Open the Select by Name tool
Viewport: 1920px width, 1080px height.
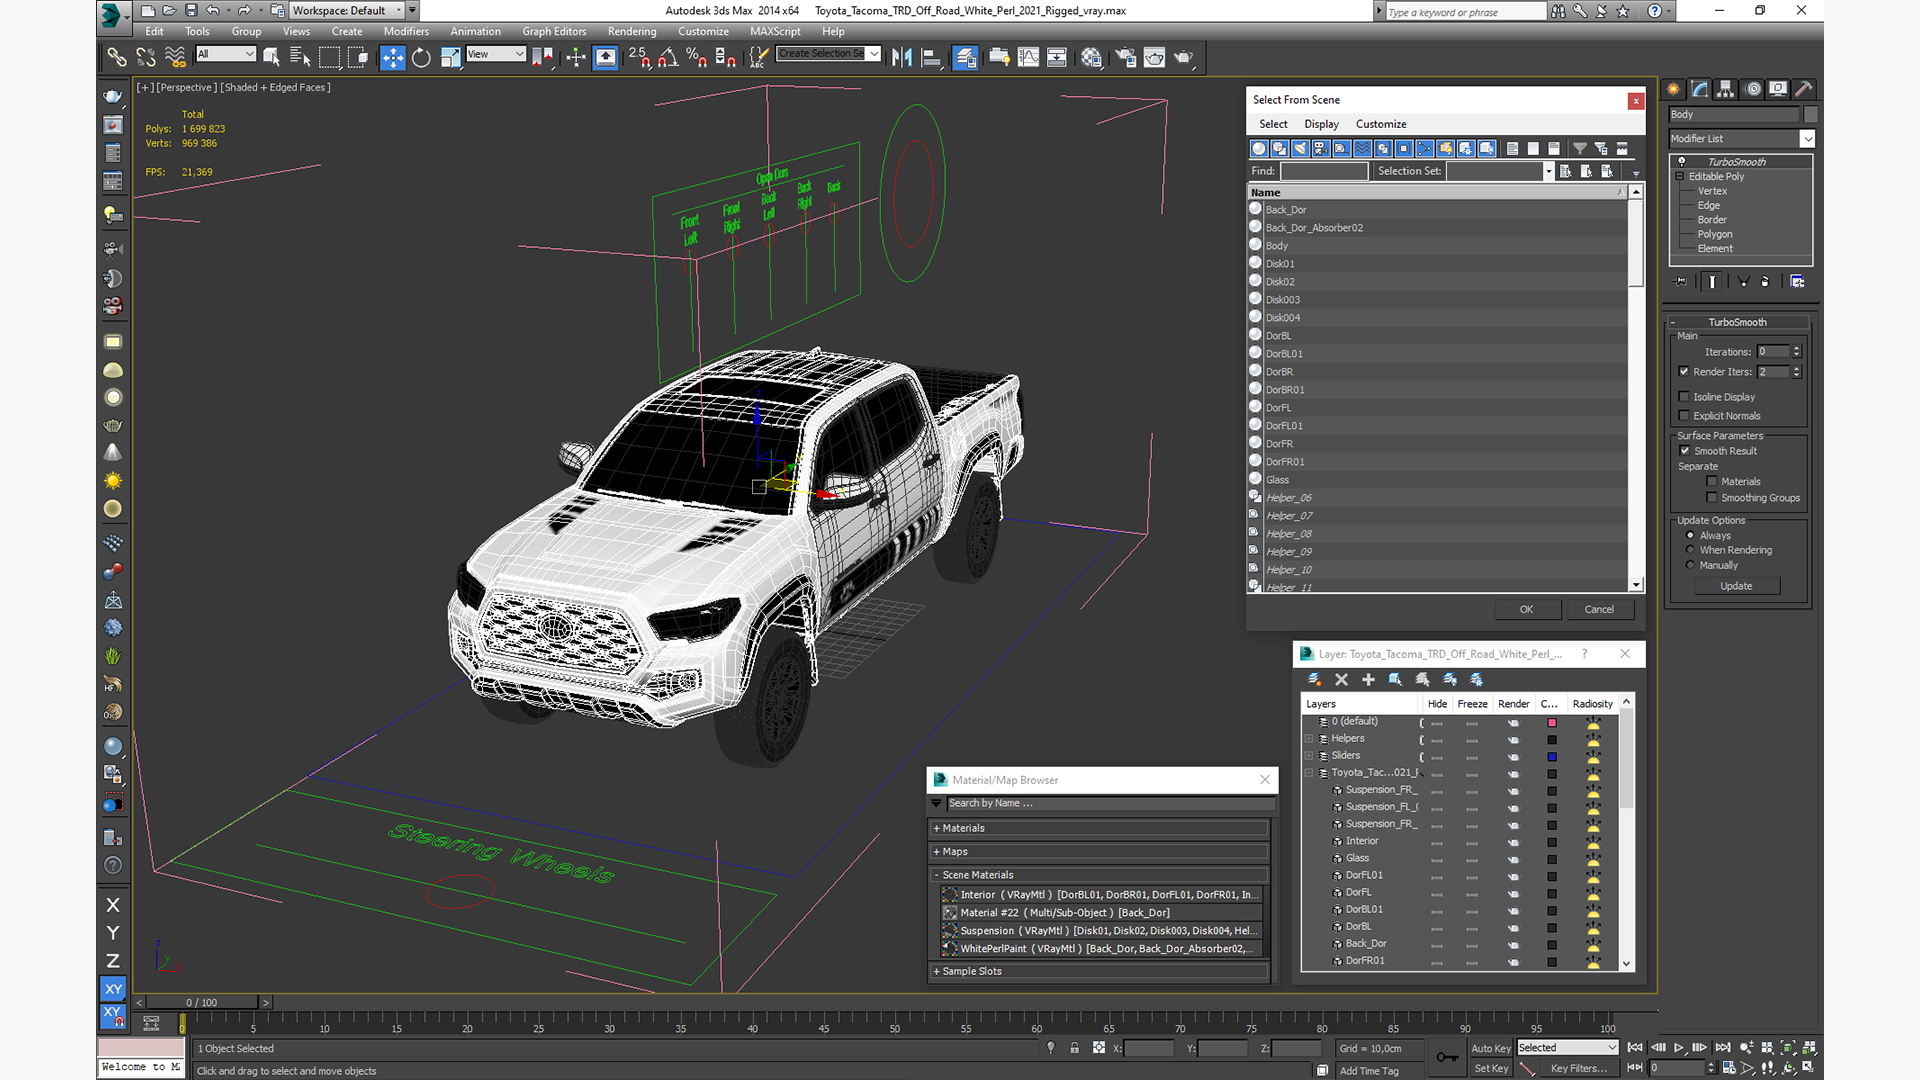[299, 58]
